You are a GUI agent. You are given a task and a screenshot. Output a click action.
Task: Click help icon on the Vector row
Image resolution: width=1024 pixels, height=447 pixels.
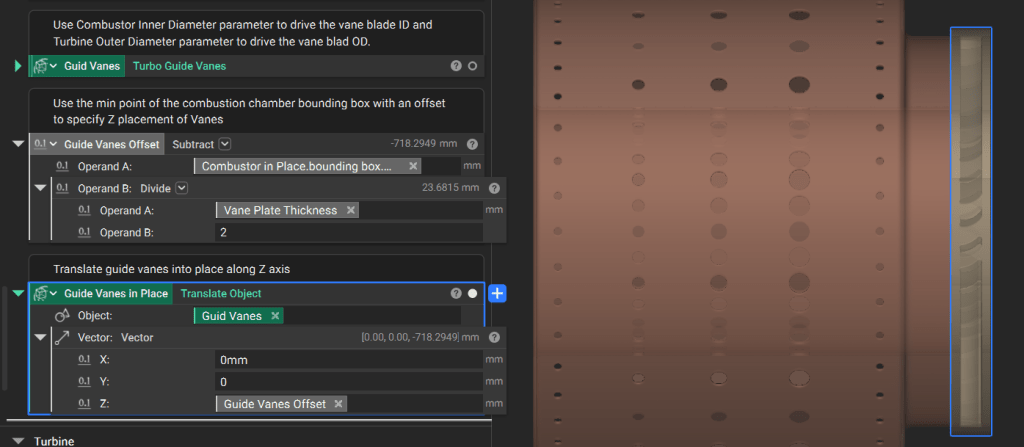[494, 338]
